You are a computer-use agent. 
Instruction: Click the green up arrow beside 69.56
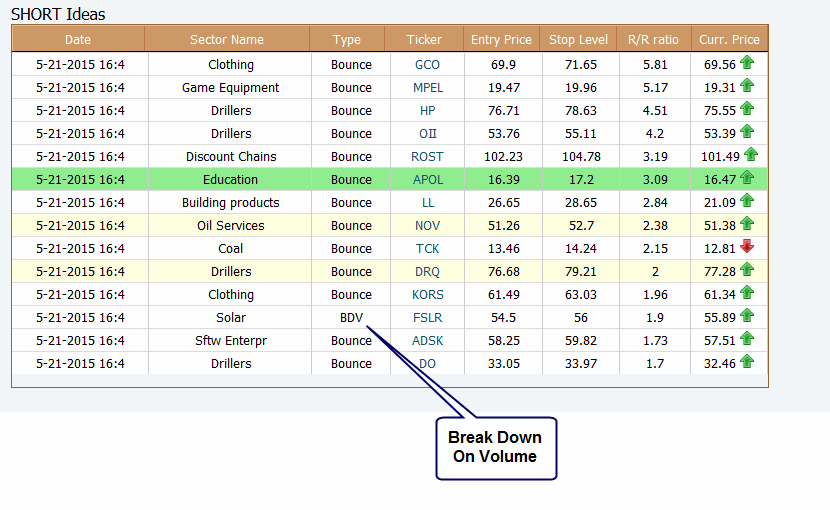pos(747,62)
